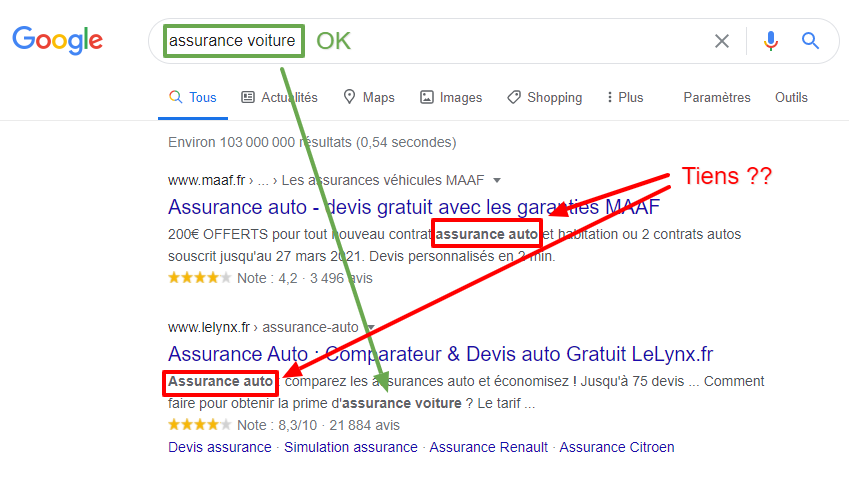849x486 pixels.
Task: Expand the dropdown arrow next to MAAF breadcrumb
Action: pos(497,180)
